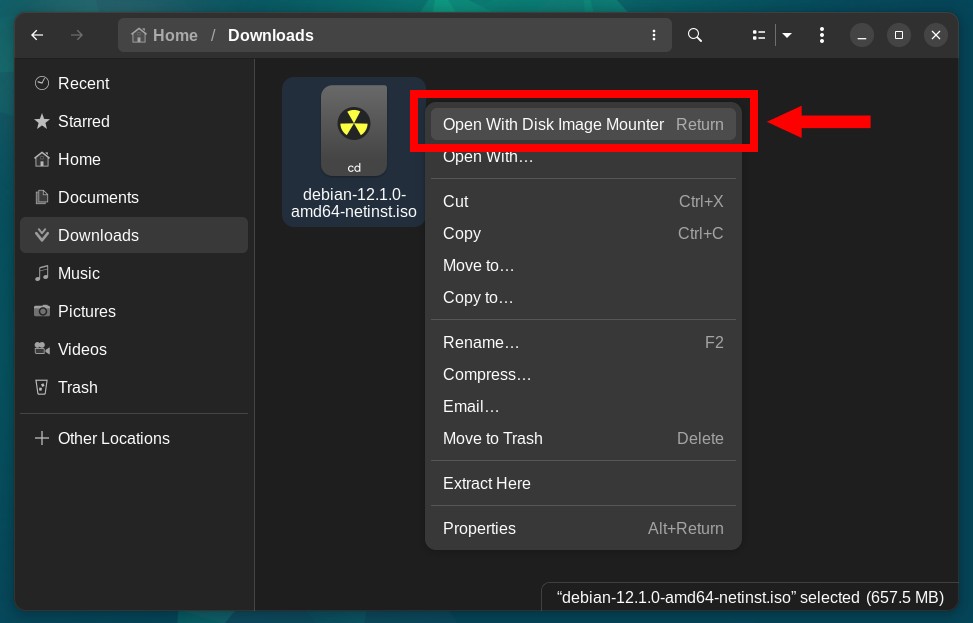Image resolution: width=973 pixels, height=623 pixels.
Task: Open Recent in the sidebar
Action: coord(134,83)
